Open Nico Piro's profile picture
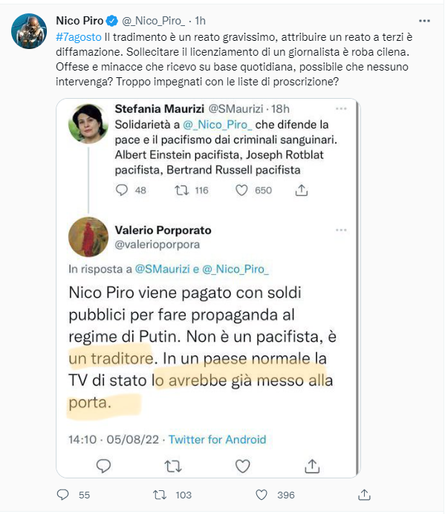 click(29, 31)
